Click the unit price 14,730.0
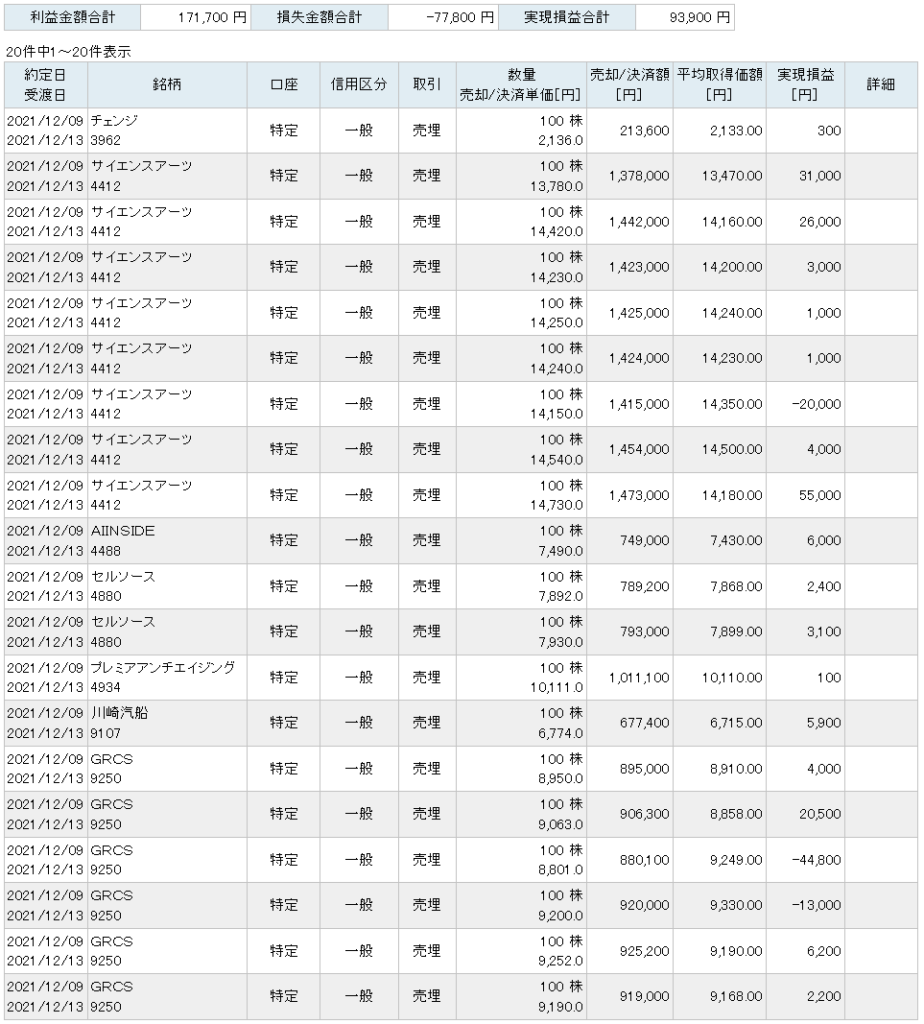 [556, 505]
